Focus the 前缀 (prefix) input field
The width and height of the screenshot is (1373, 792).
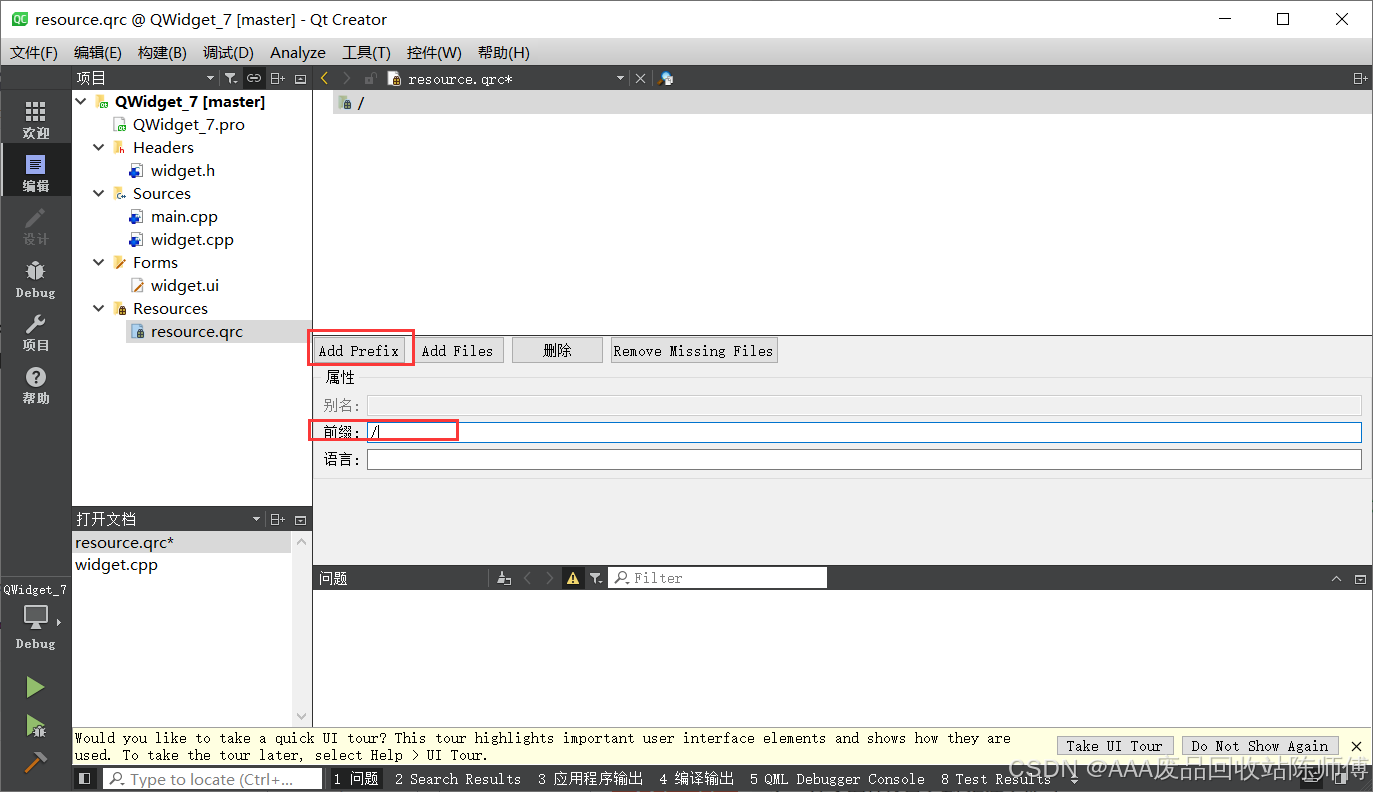(x=864, y=432)
